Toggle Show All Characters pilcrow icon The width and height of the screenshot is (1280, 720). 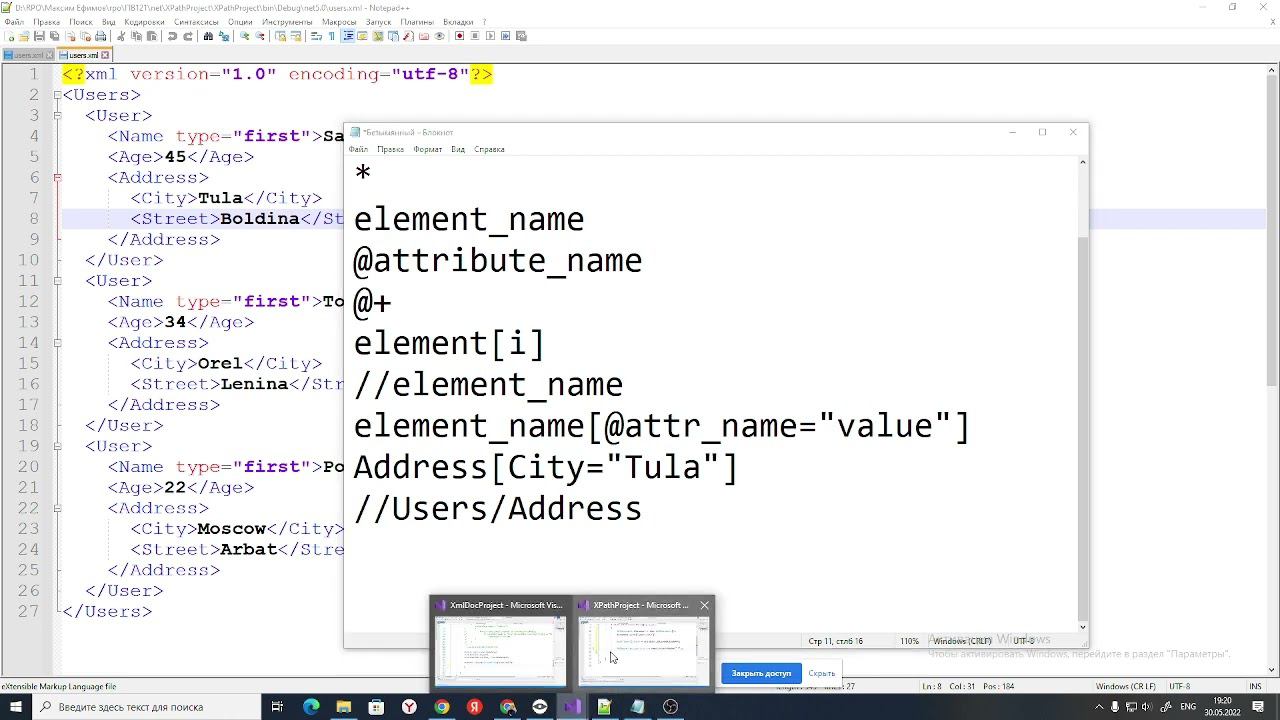[332, 36]
